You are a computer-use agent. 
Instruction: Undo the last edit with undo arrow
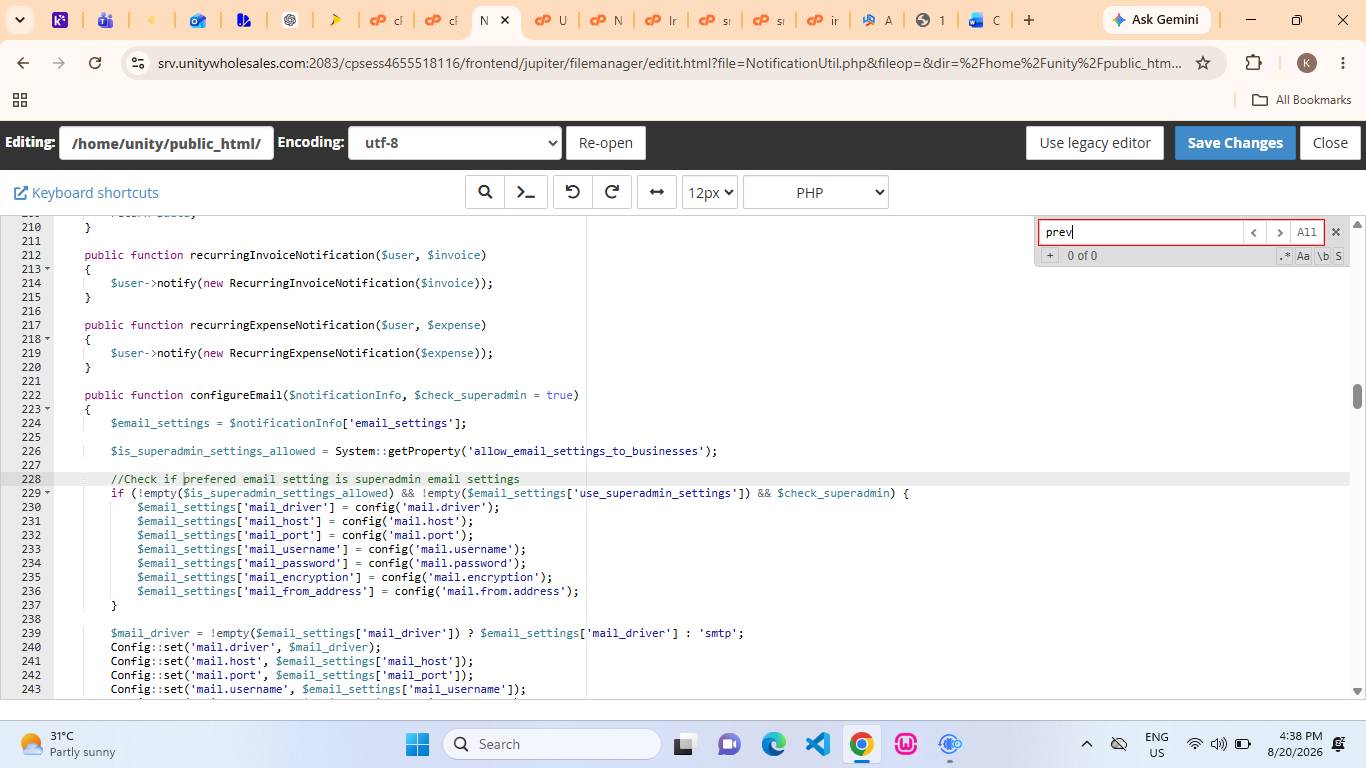(573, 193)
